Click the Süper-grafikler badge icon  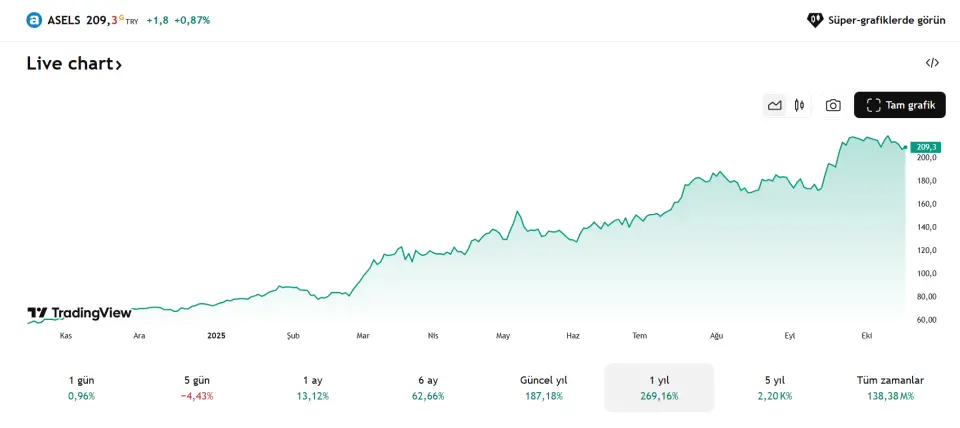pos(815,20)
